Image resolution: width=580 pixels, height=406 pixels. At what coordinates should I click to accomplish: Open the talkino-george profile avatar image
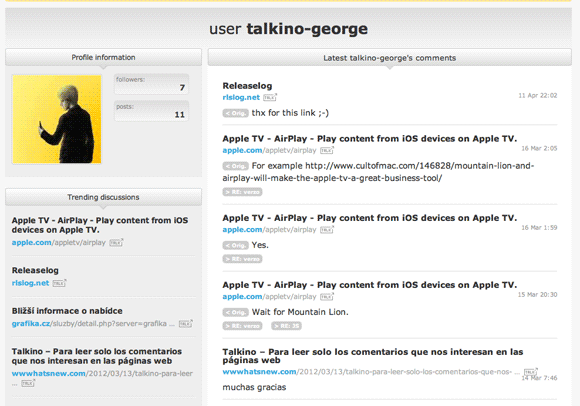[57, 119]
